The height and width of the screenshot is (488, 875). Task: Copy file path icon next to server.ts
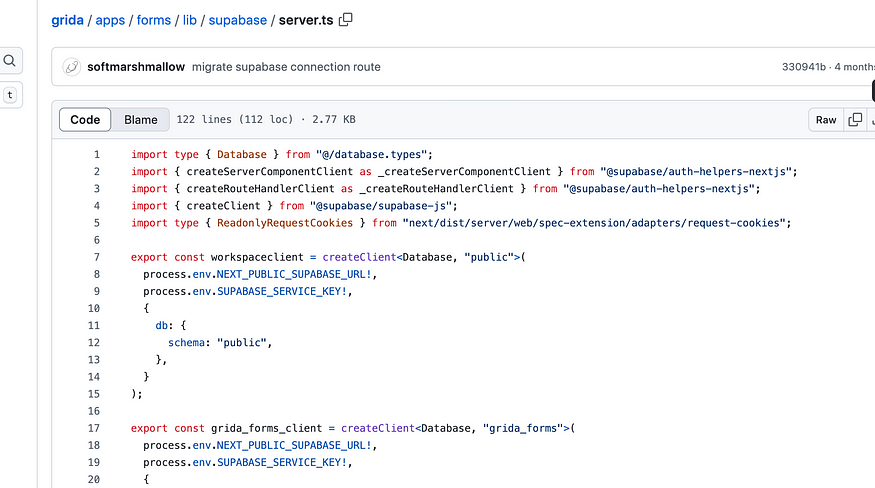pyautogui.click(x=345, y=20)
